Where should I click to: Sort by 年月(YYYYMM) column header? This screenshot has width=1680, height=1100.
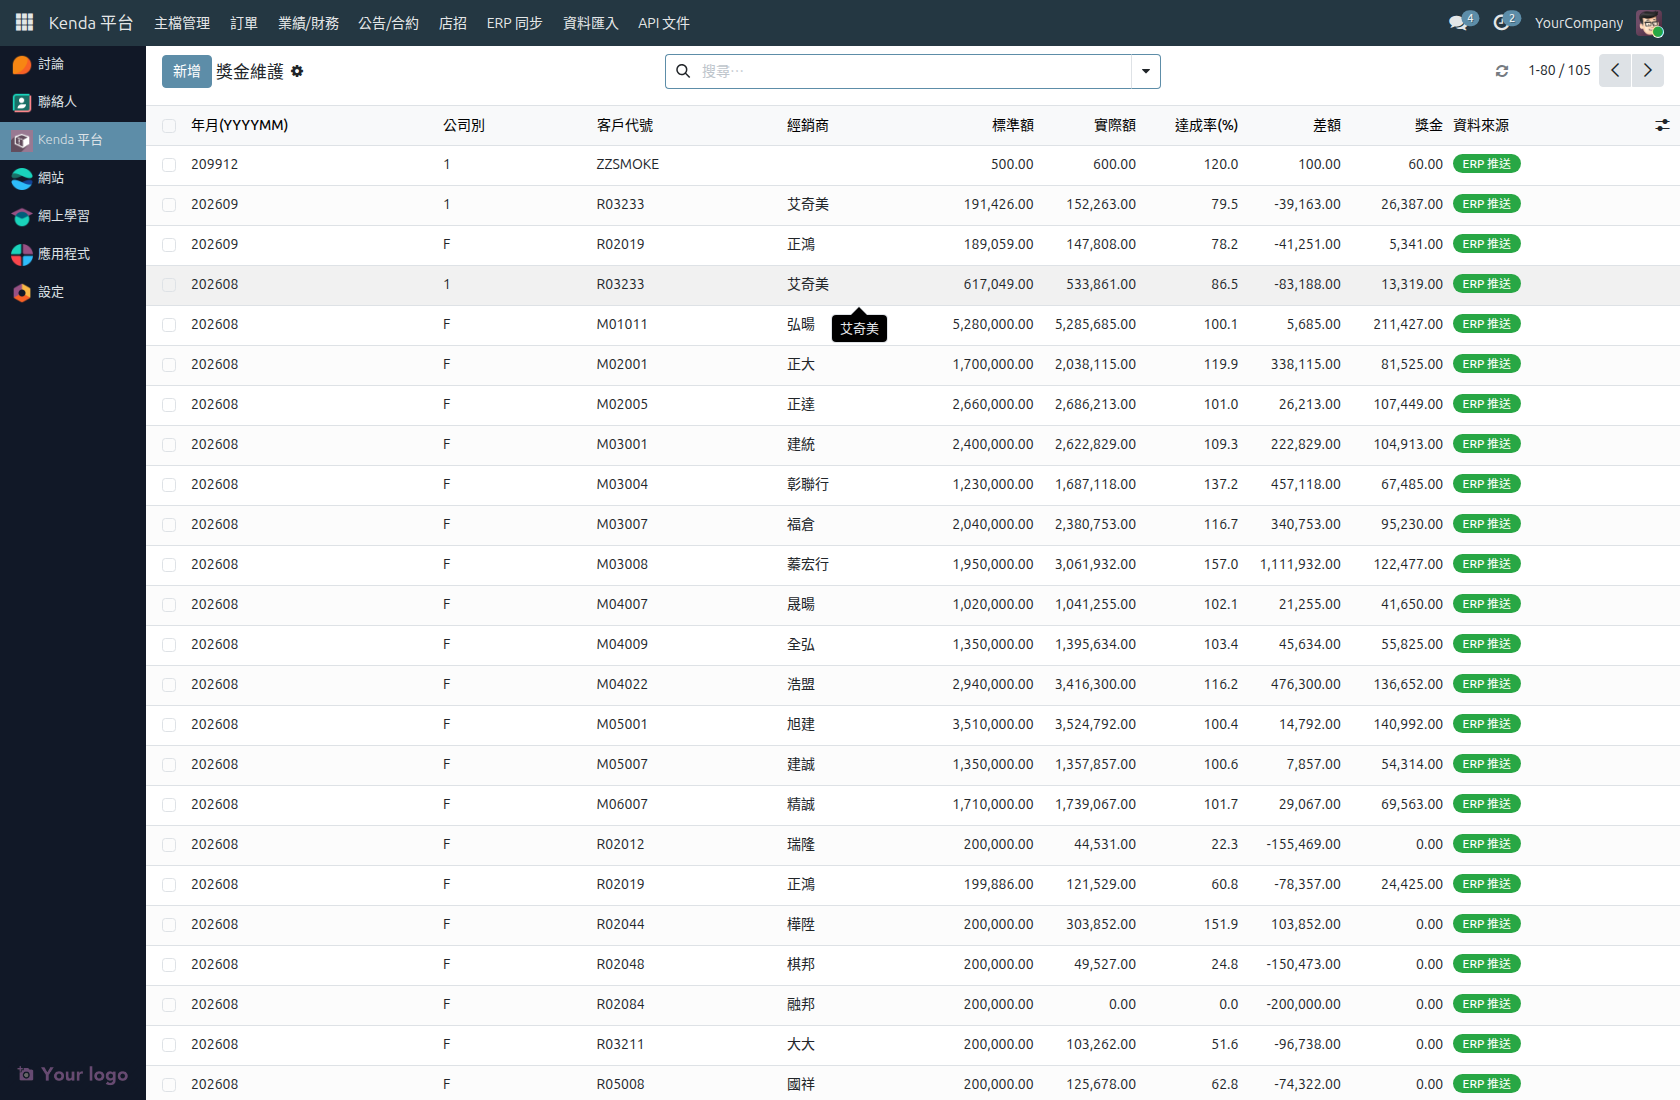click(x=240, y=125)
